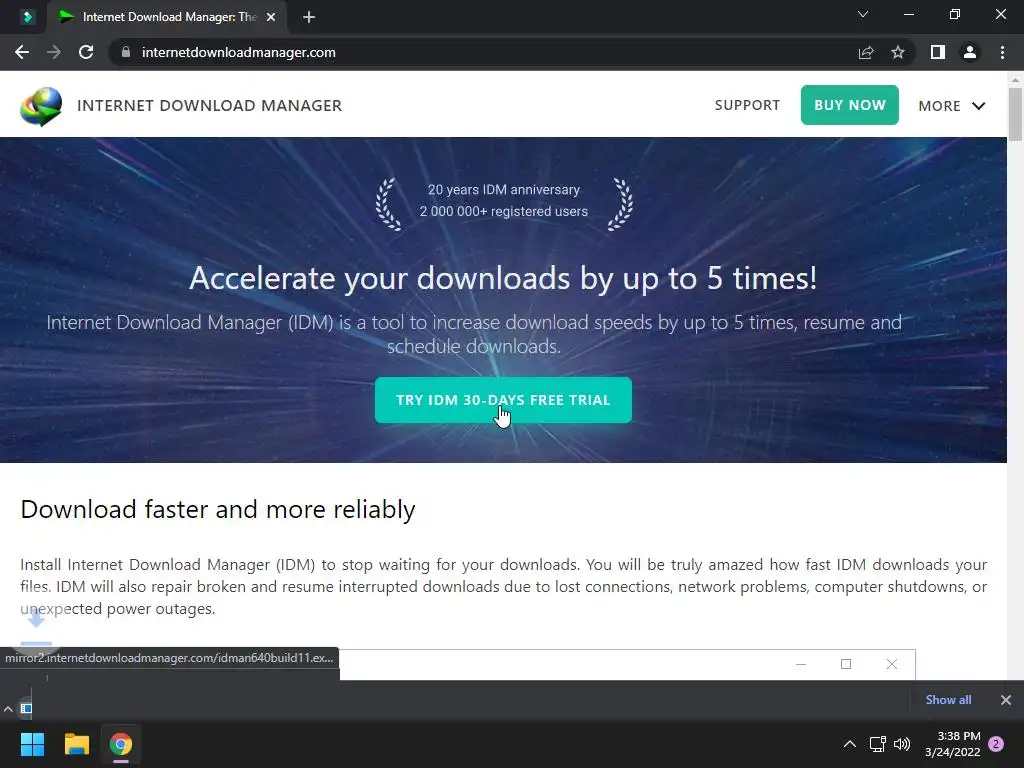Expand the MORE menu
The image size is (1024, 768).
click(952, 106)
